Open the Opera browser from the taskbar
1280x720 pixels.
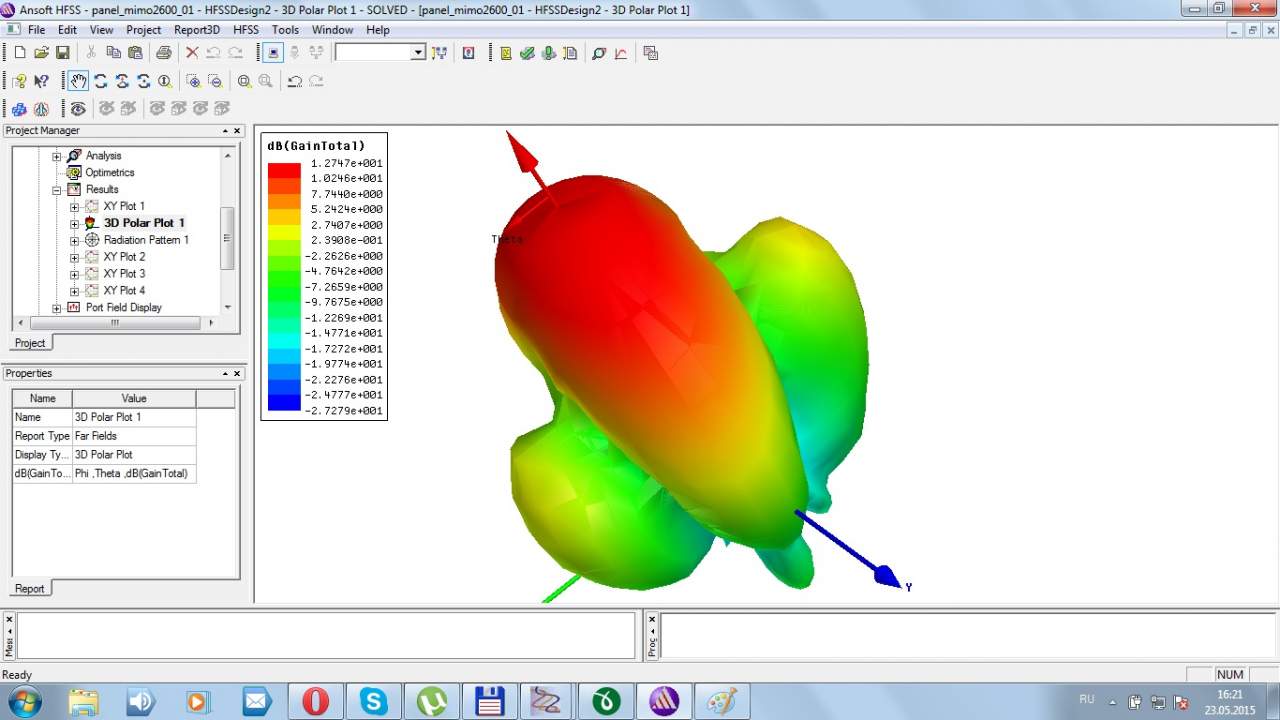click(x=315, y=701)
